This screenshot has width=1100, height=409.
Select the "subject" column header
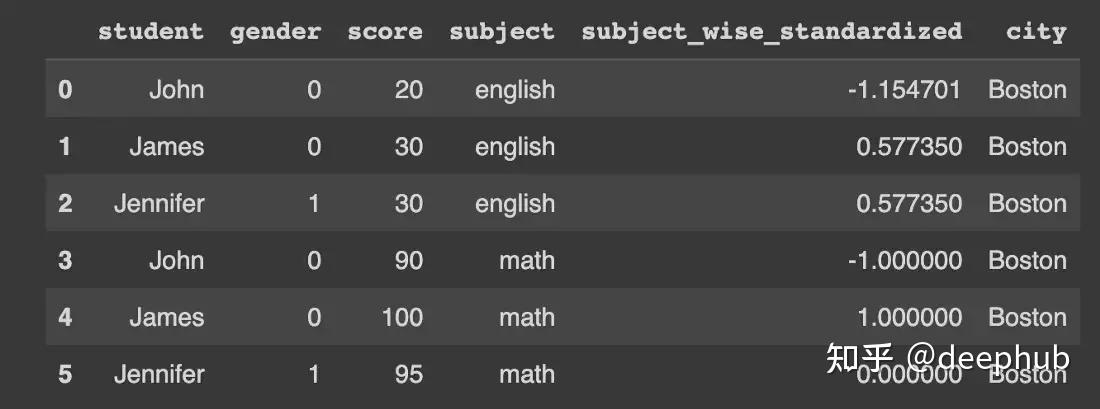tap(501, 31)
